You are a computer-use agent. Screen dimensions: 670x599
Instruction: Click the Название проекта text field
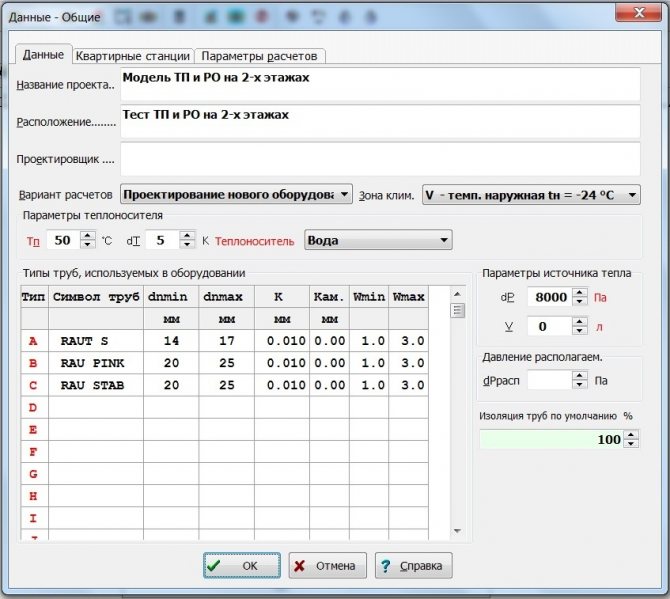tap(378, 83)
